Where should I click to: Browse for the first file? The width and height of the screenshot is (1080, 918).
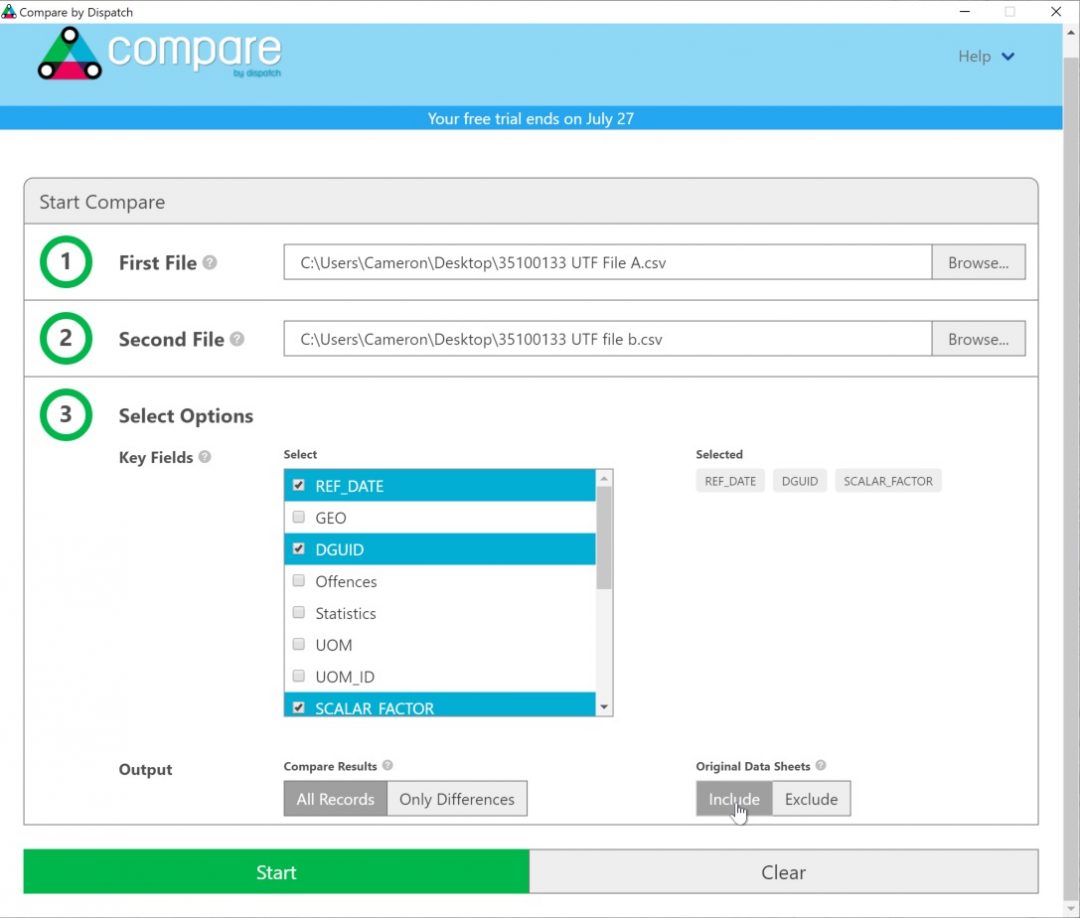[978, 262]
